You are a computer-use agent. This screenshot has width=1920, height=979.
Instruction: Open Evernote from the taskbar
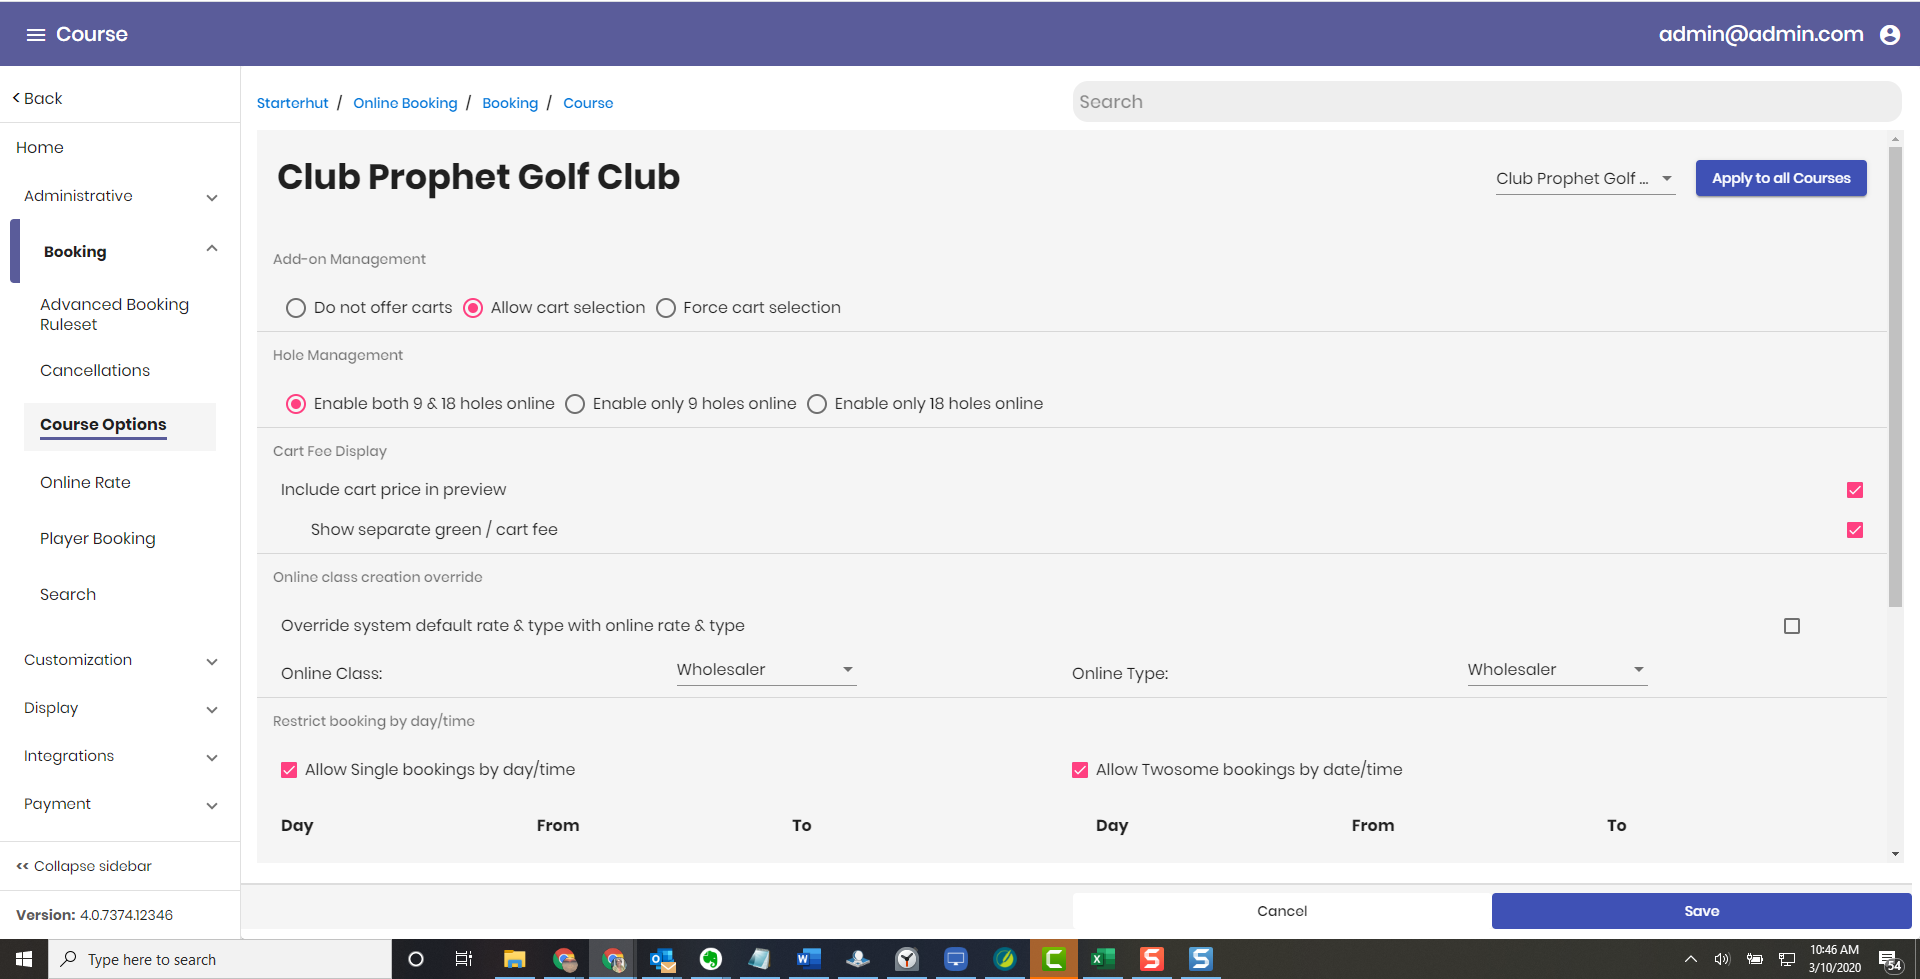coord(711,960)
